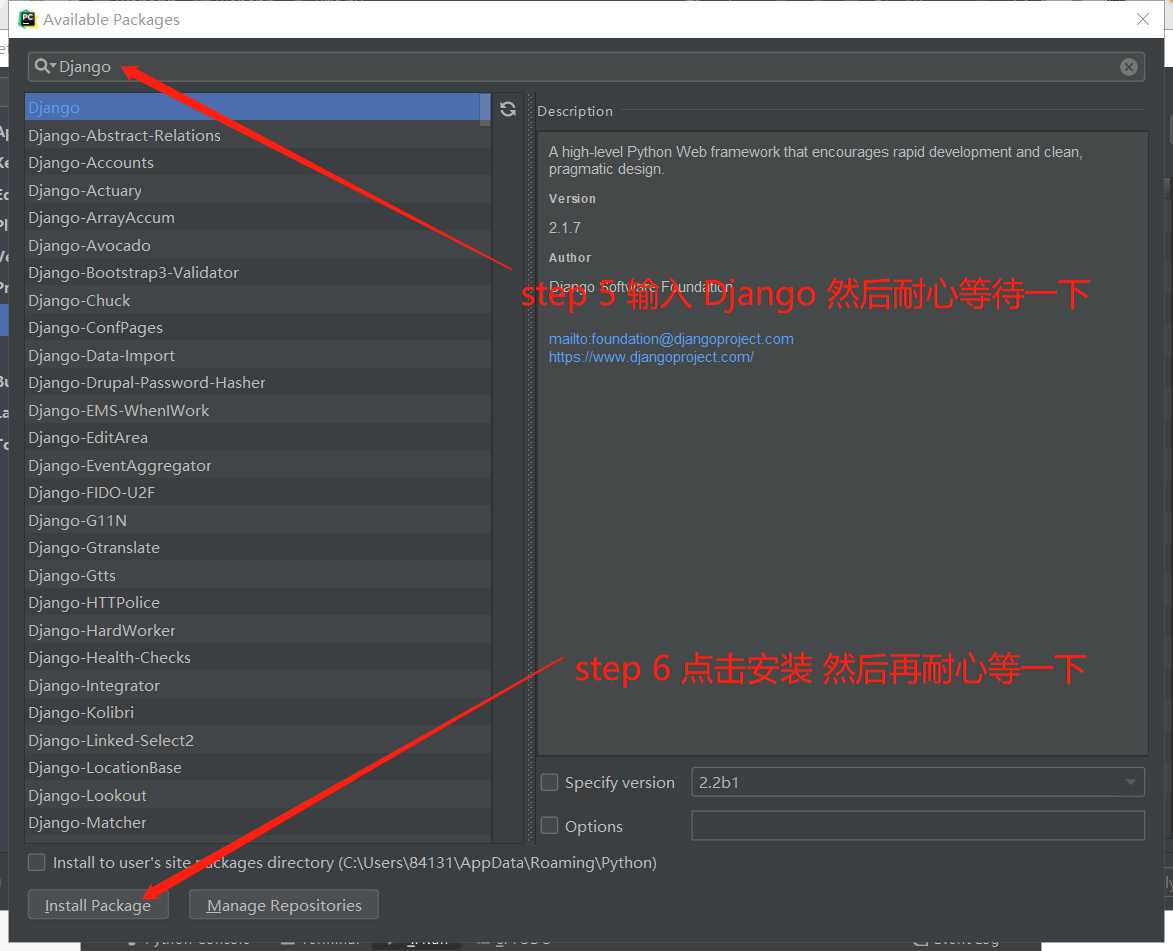The height and width of the screenshot is (951, 1173).
Task: Reload the package list with the refresh icon
Action: coord(508,109)
